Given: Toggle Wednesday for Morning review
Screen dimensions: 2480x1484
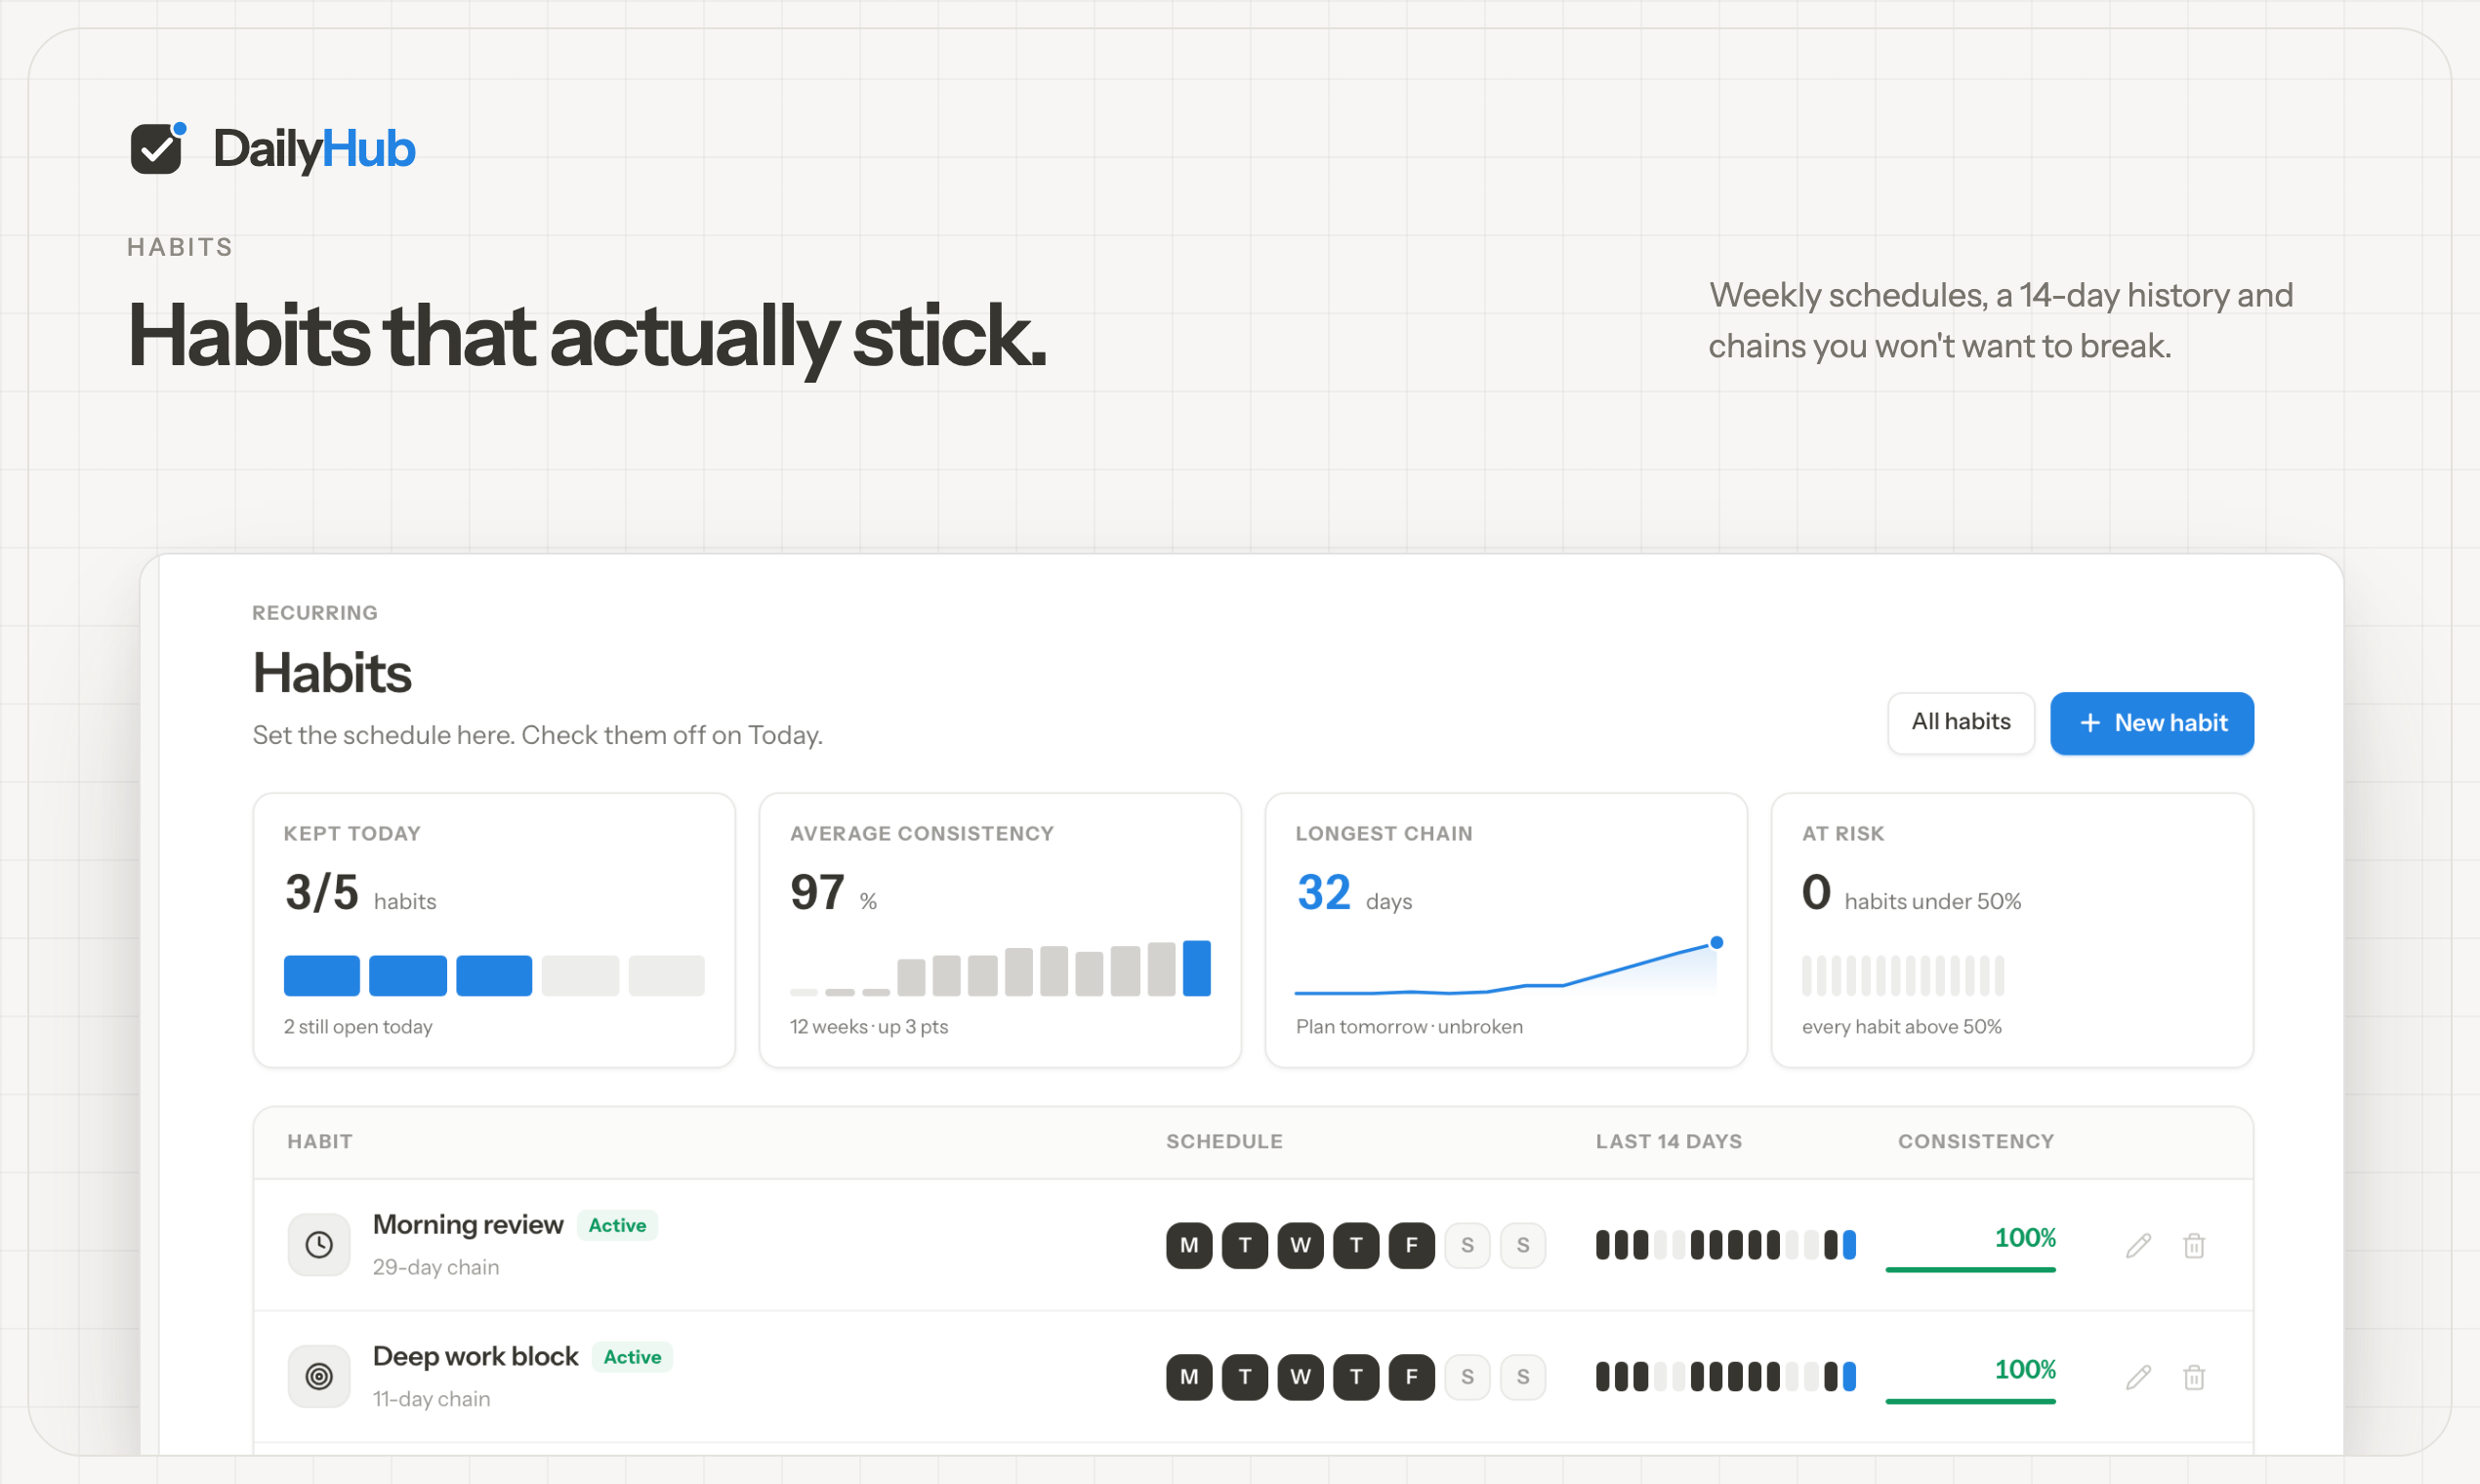Looking at the screenshot, I should point(1300,1245).
